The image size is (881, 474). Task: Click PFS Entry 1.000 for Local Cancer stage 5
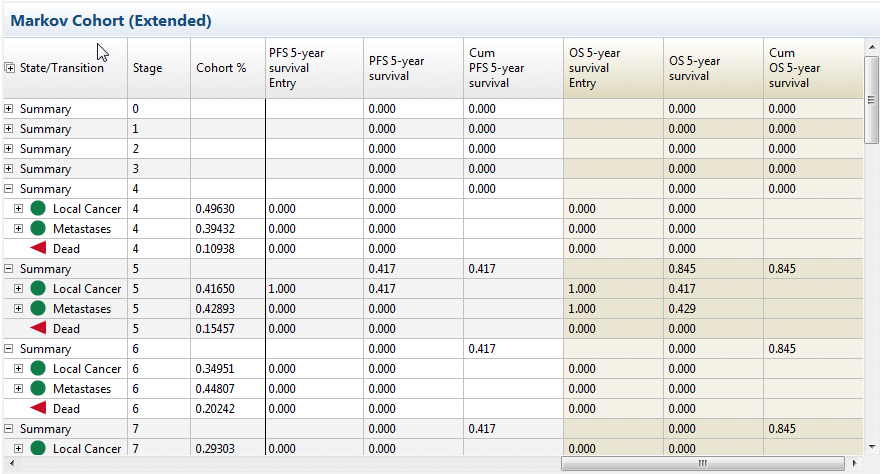click(282, 289)
